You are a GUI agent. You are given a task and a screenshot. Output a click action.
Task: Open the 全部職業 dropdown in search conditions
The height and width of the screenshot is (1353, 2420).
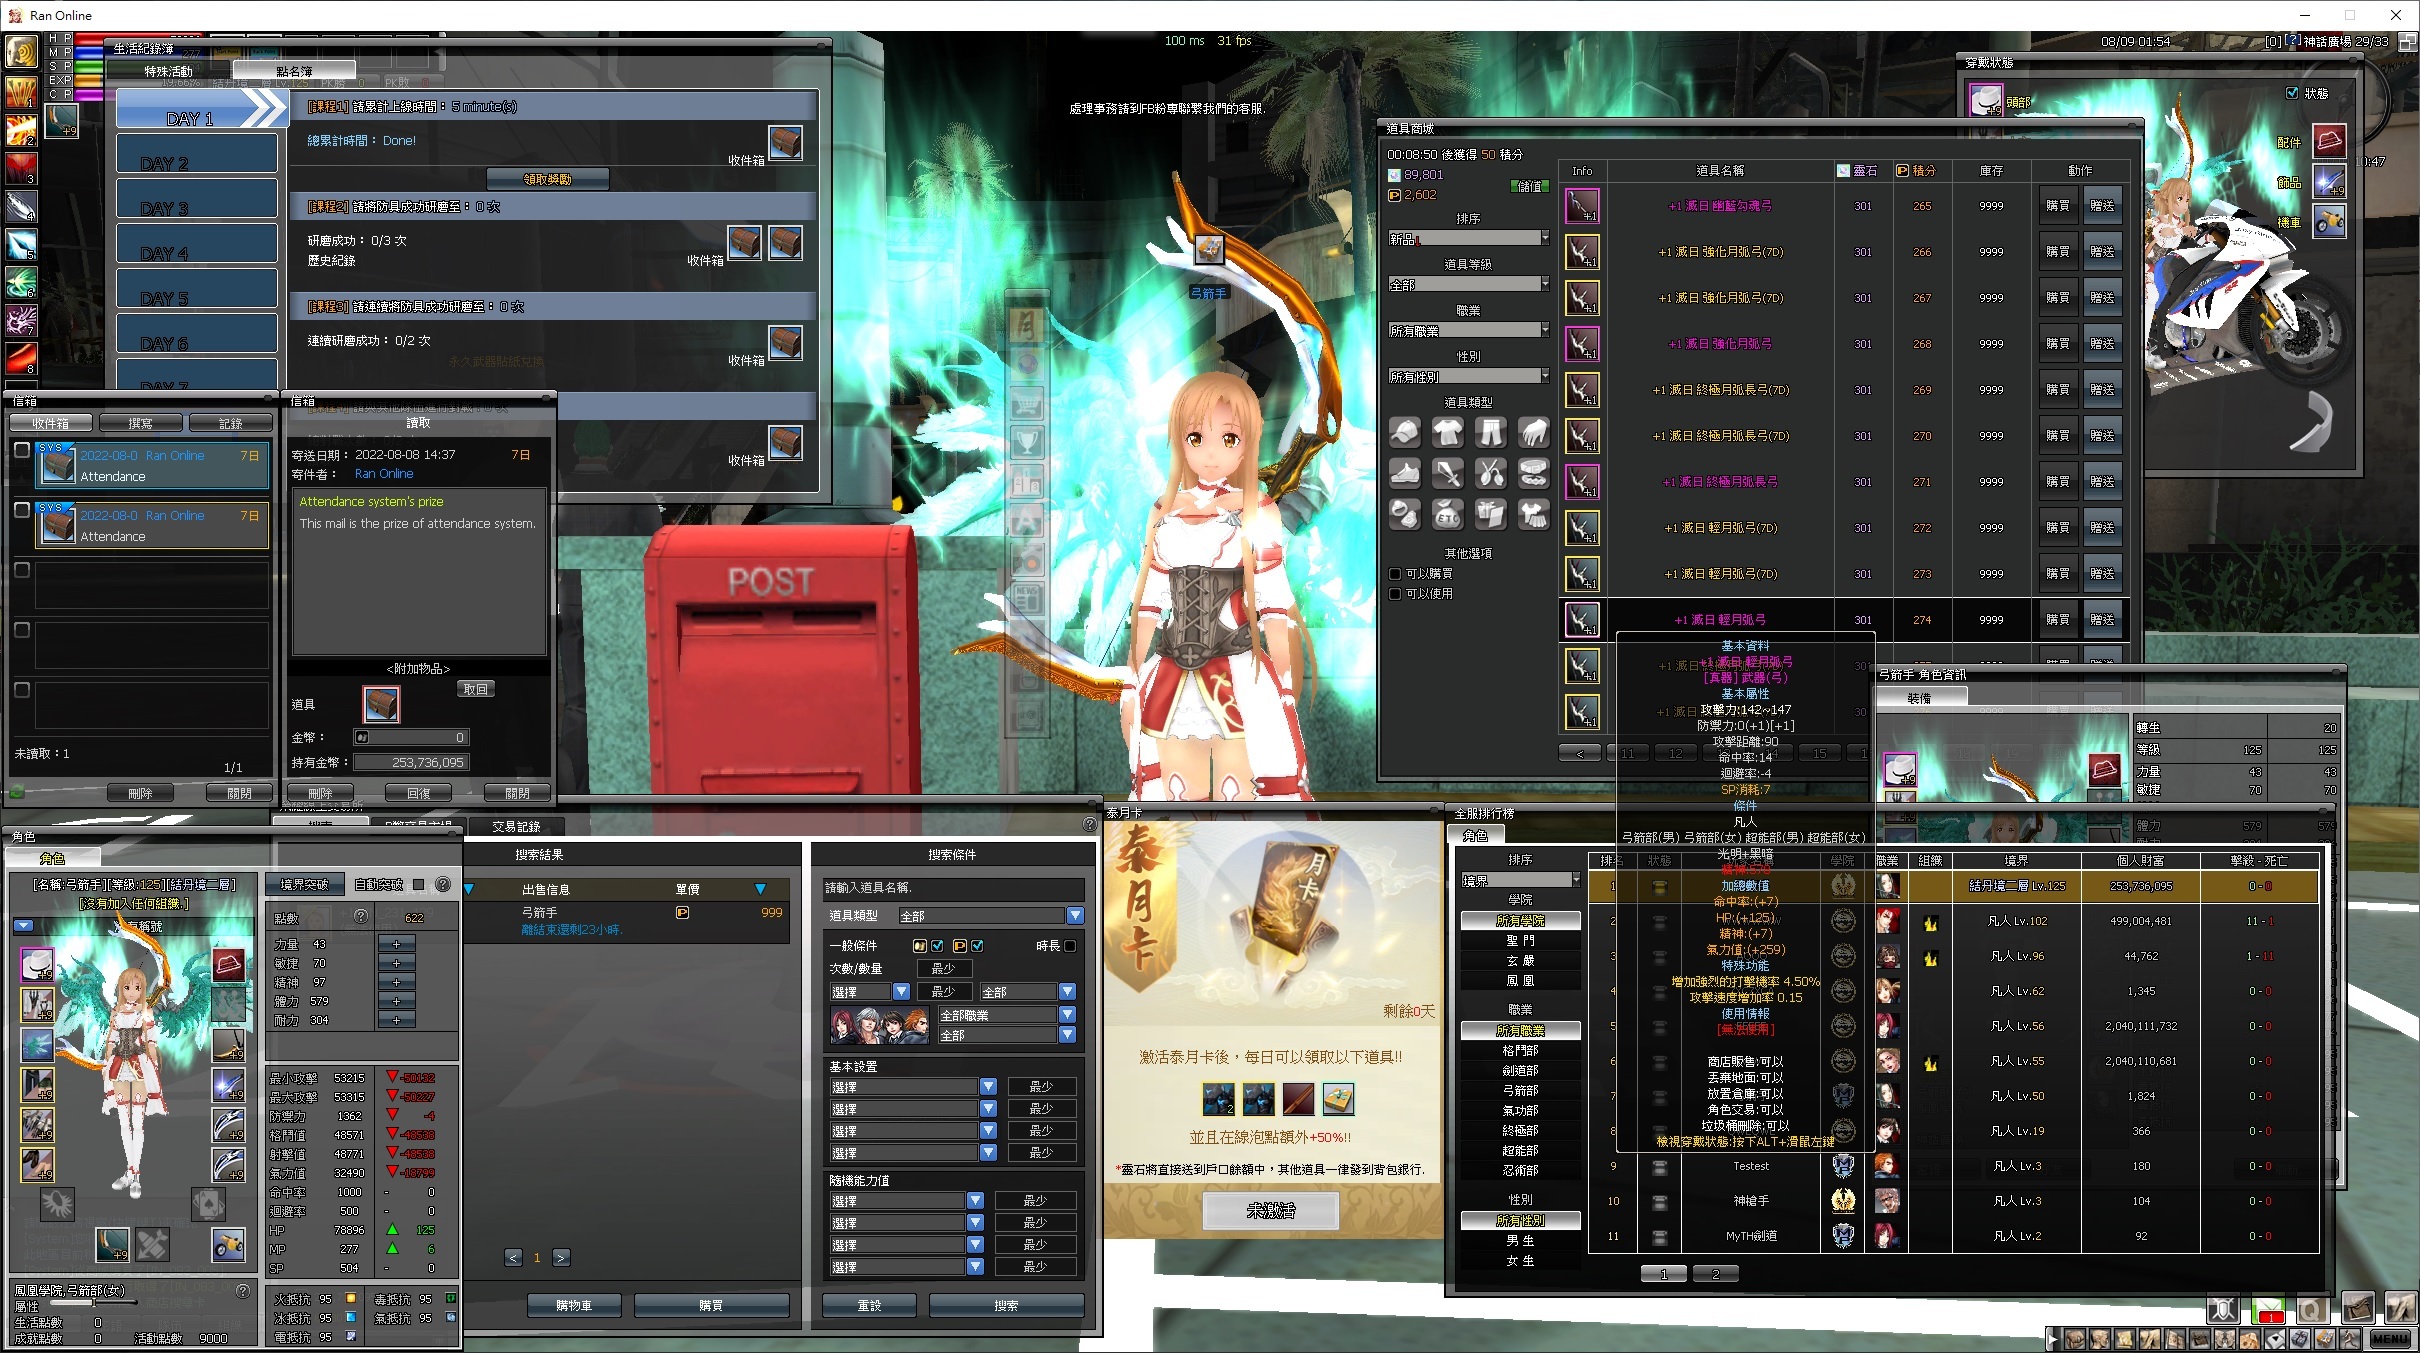click(x=1007, y=1015)
